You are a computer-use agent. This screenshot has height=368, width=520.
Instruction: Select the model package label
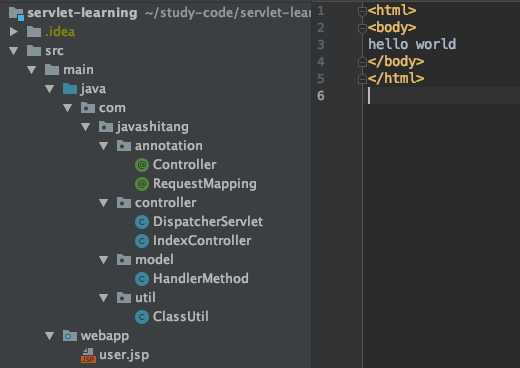154,260
